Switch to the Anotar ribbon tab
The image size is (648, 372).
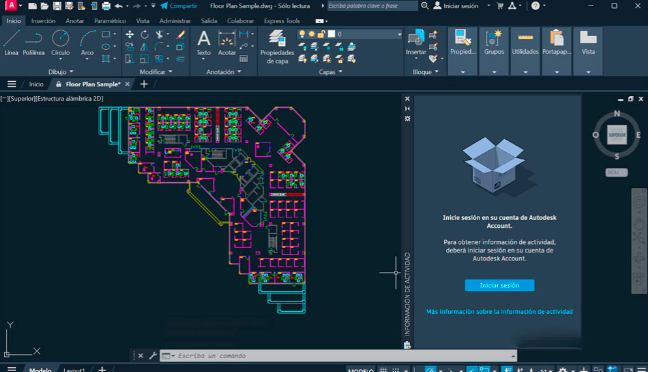[x=74, y=21]
